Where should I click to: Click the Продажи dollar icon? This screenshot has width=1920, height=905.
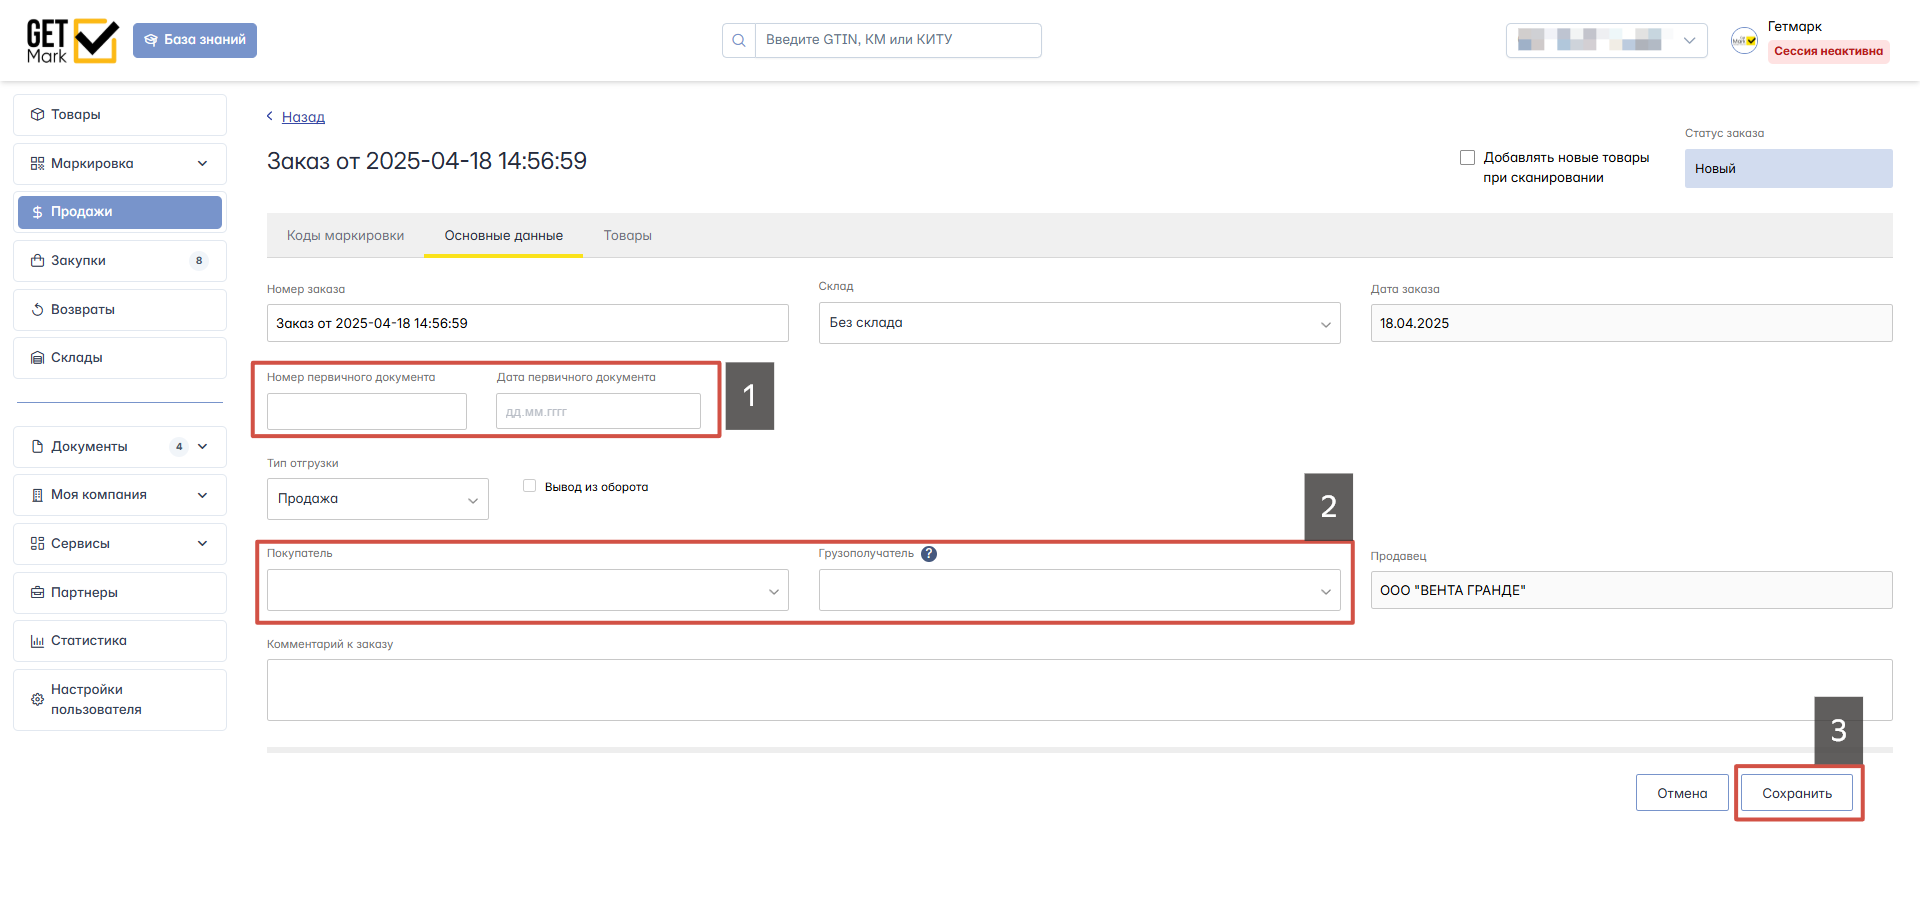pyautogui.click(x=37, y=212)
